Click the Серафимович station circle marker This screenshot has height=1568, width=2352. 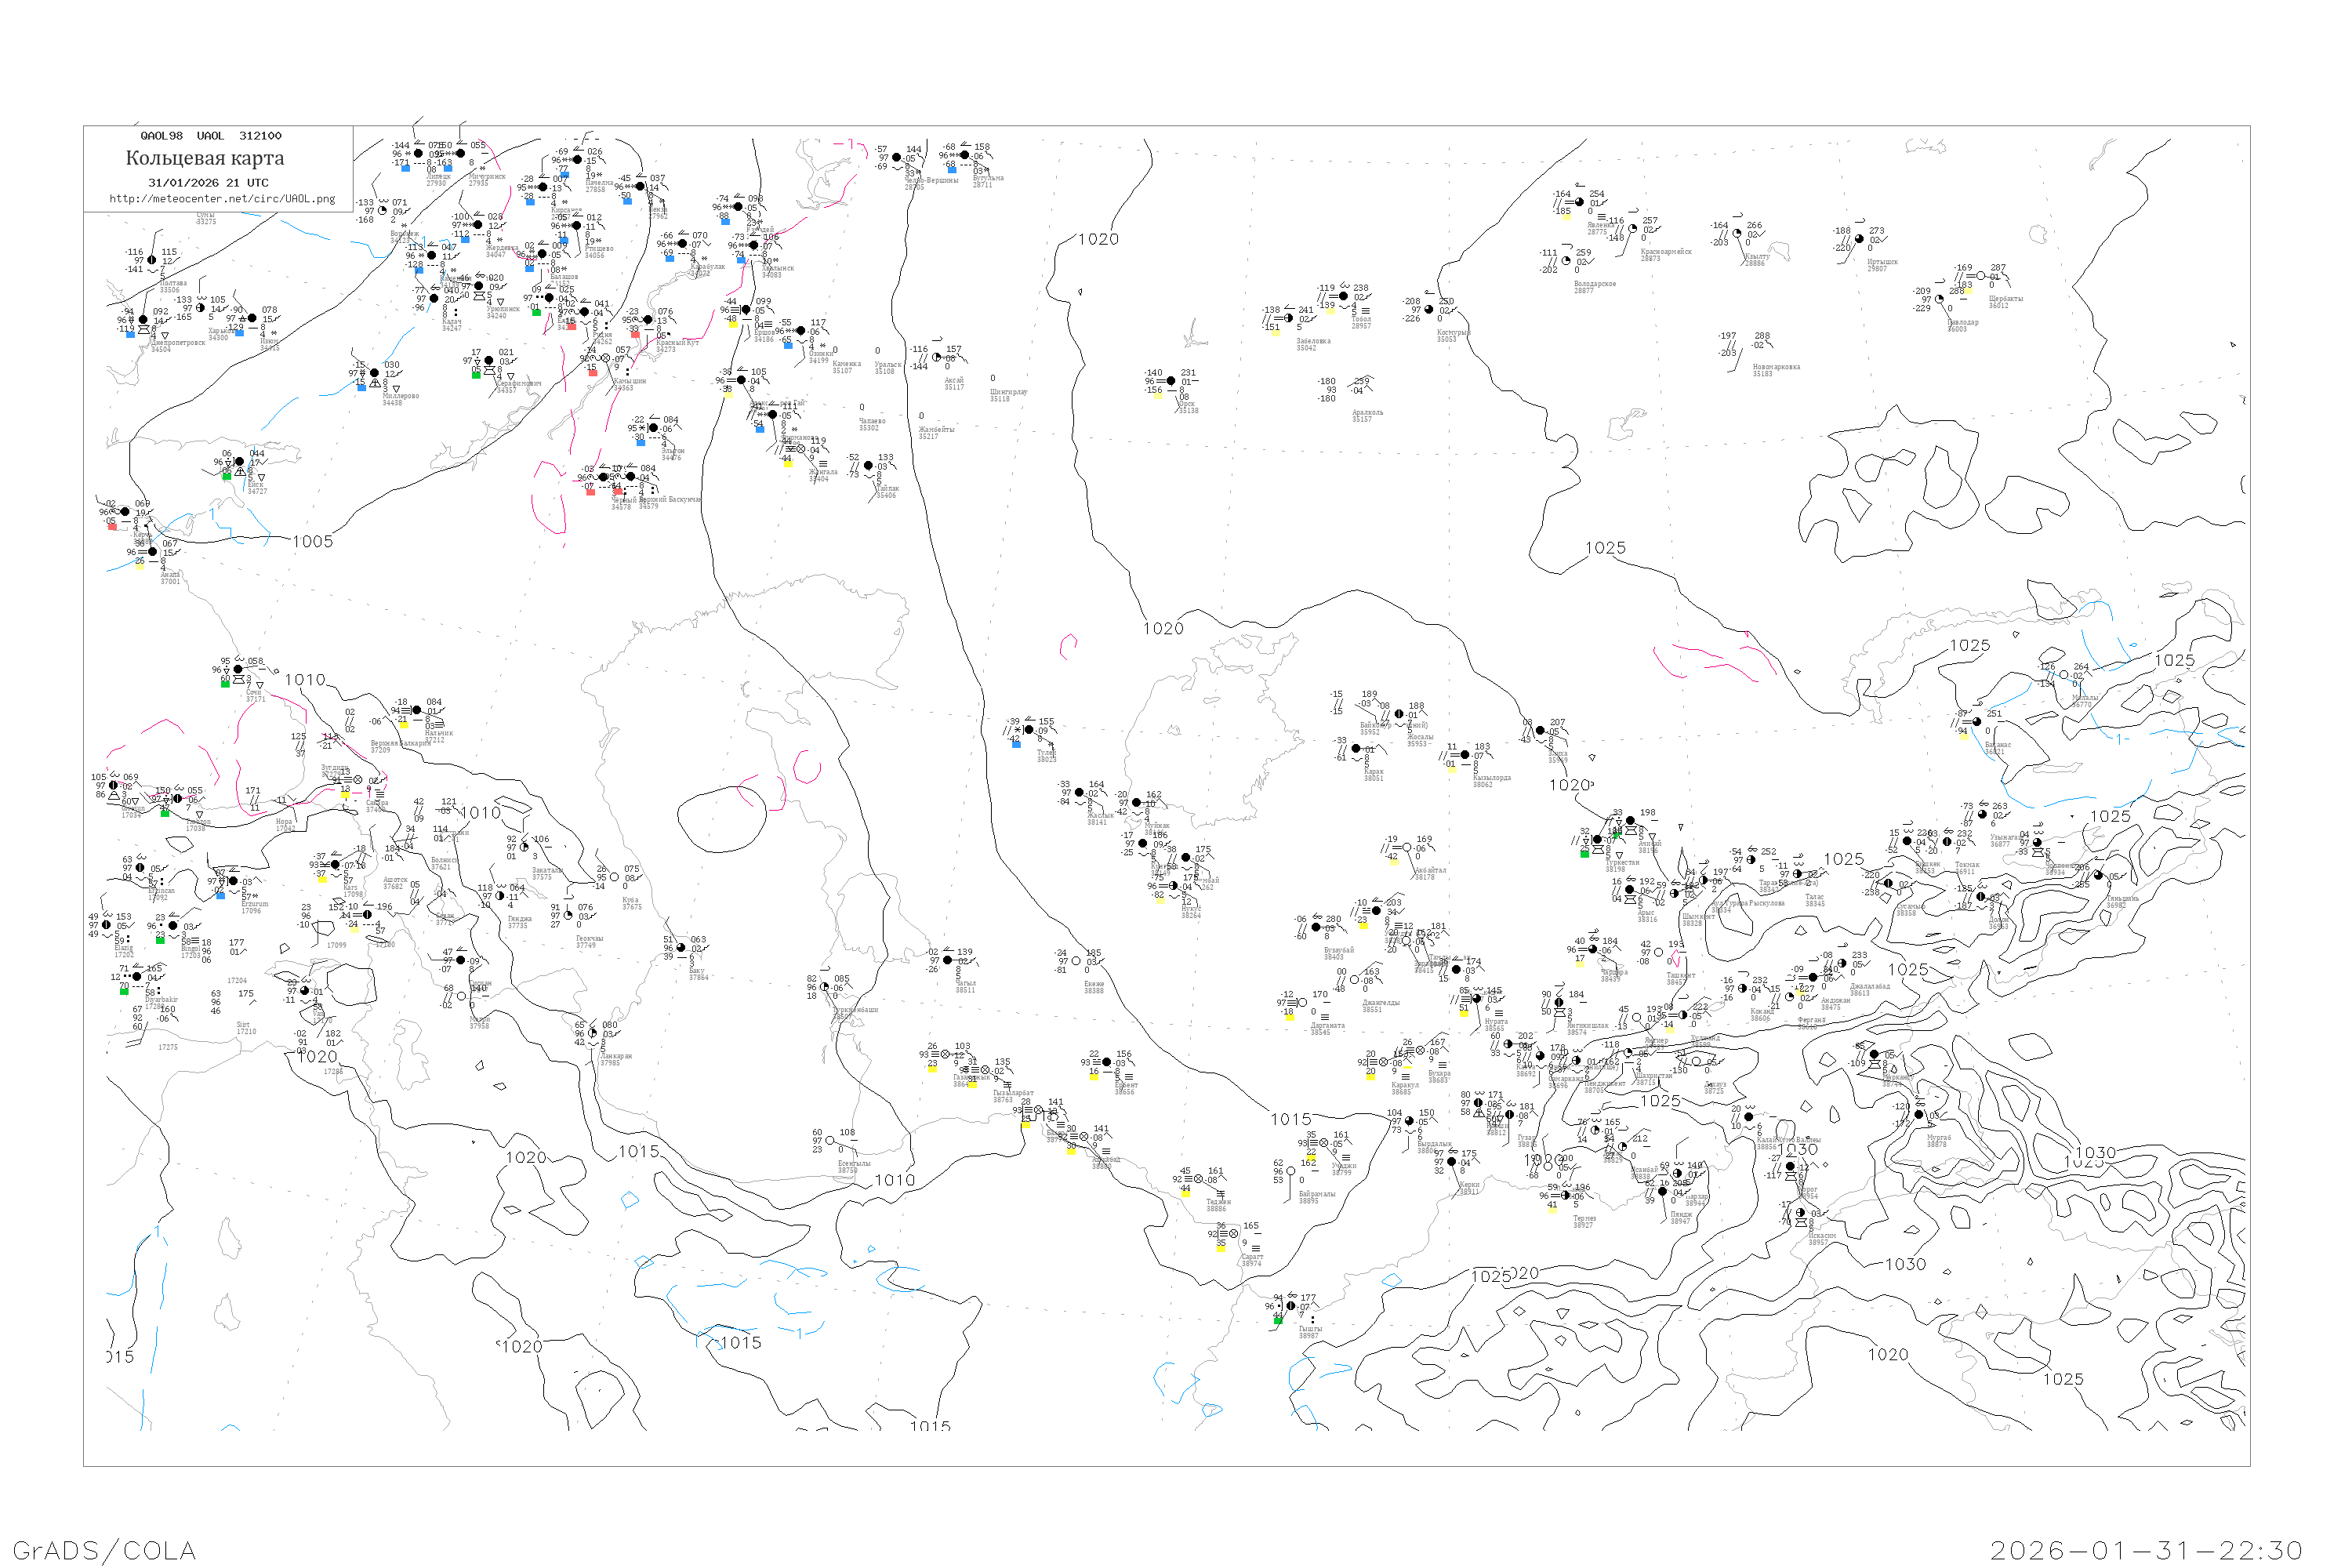pos(489,361)
